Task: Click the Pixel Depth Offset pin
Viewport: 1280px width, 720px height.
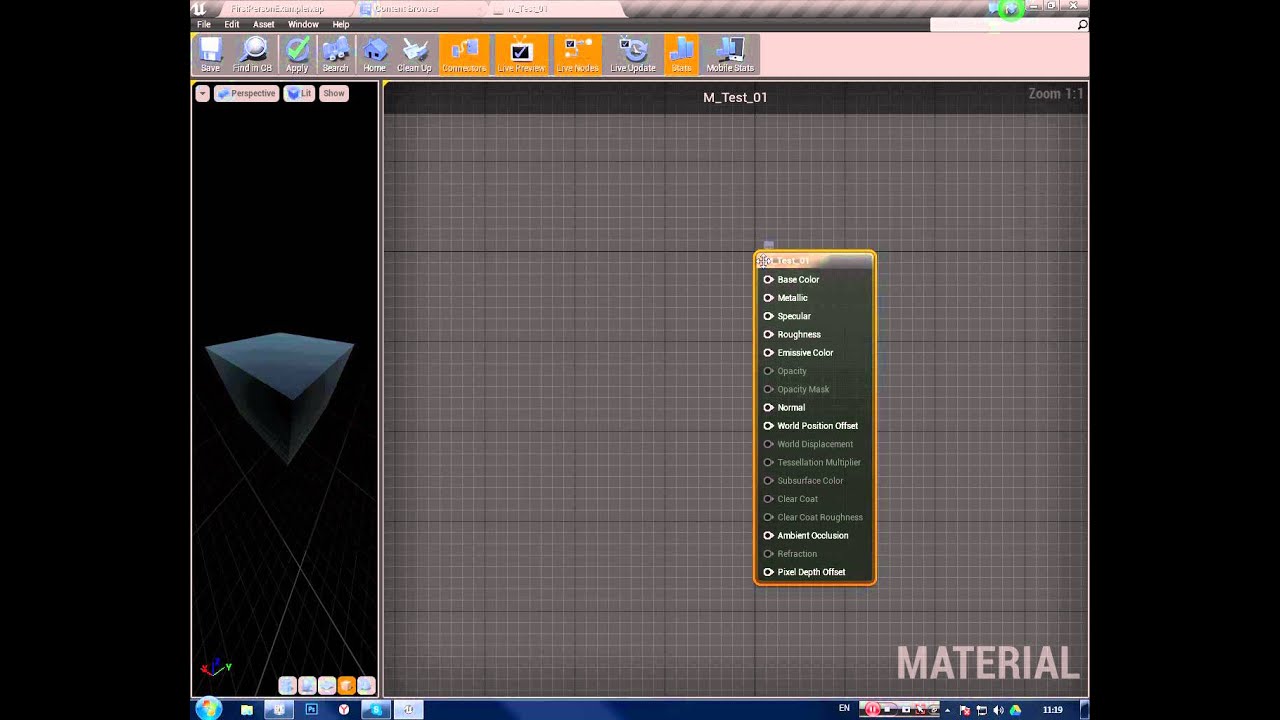Action: pos(768,572)
